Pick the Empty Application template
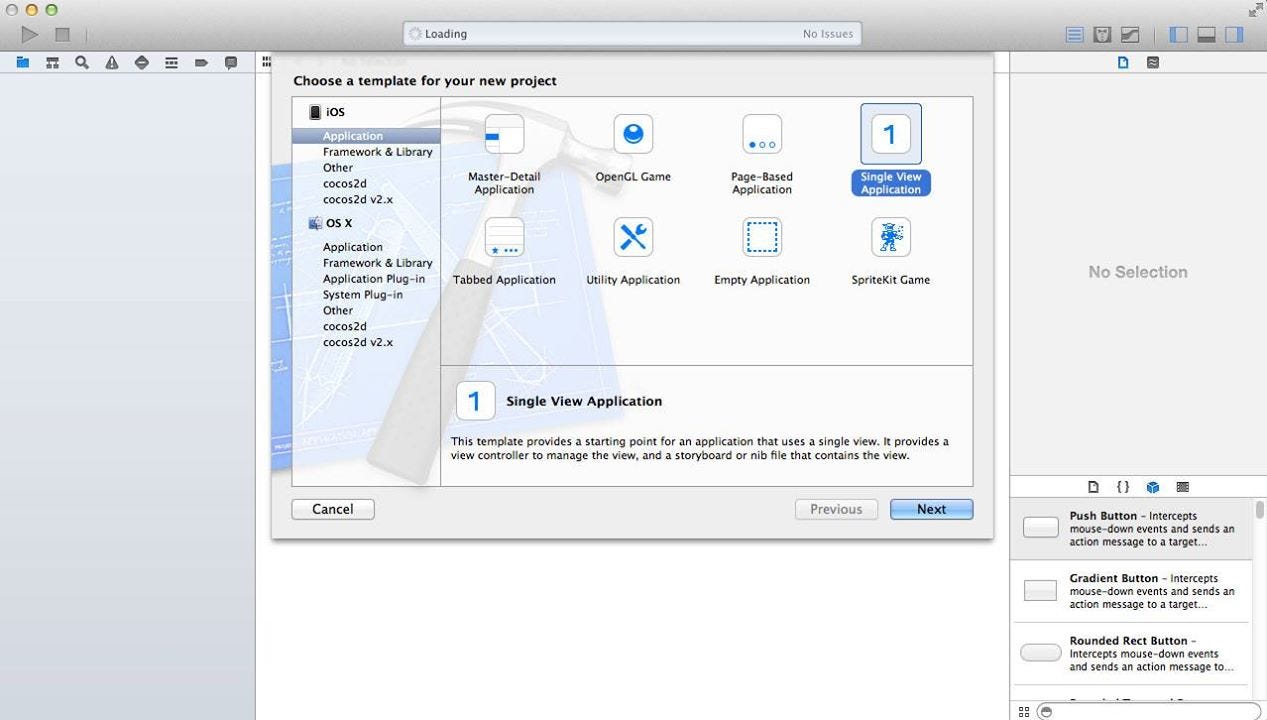The height and width of the screenshot is (720, 1267). coord(761,250)
